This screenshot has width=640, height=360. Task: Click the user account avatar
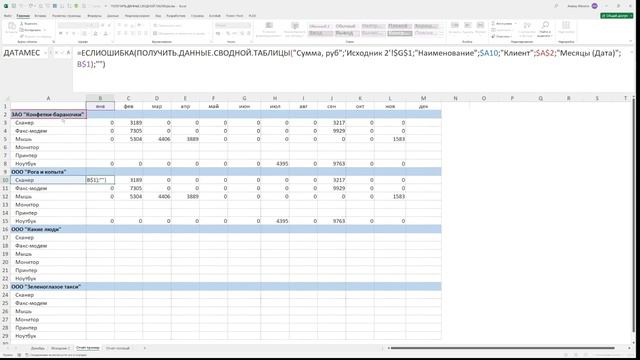(x=594, y=6)
